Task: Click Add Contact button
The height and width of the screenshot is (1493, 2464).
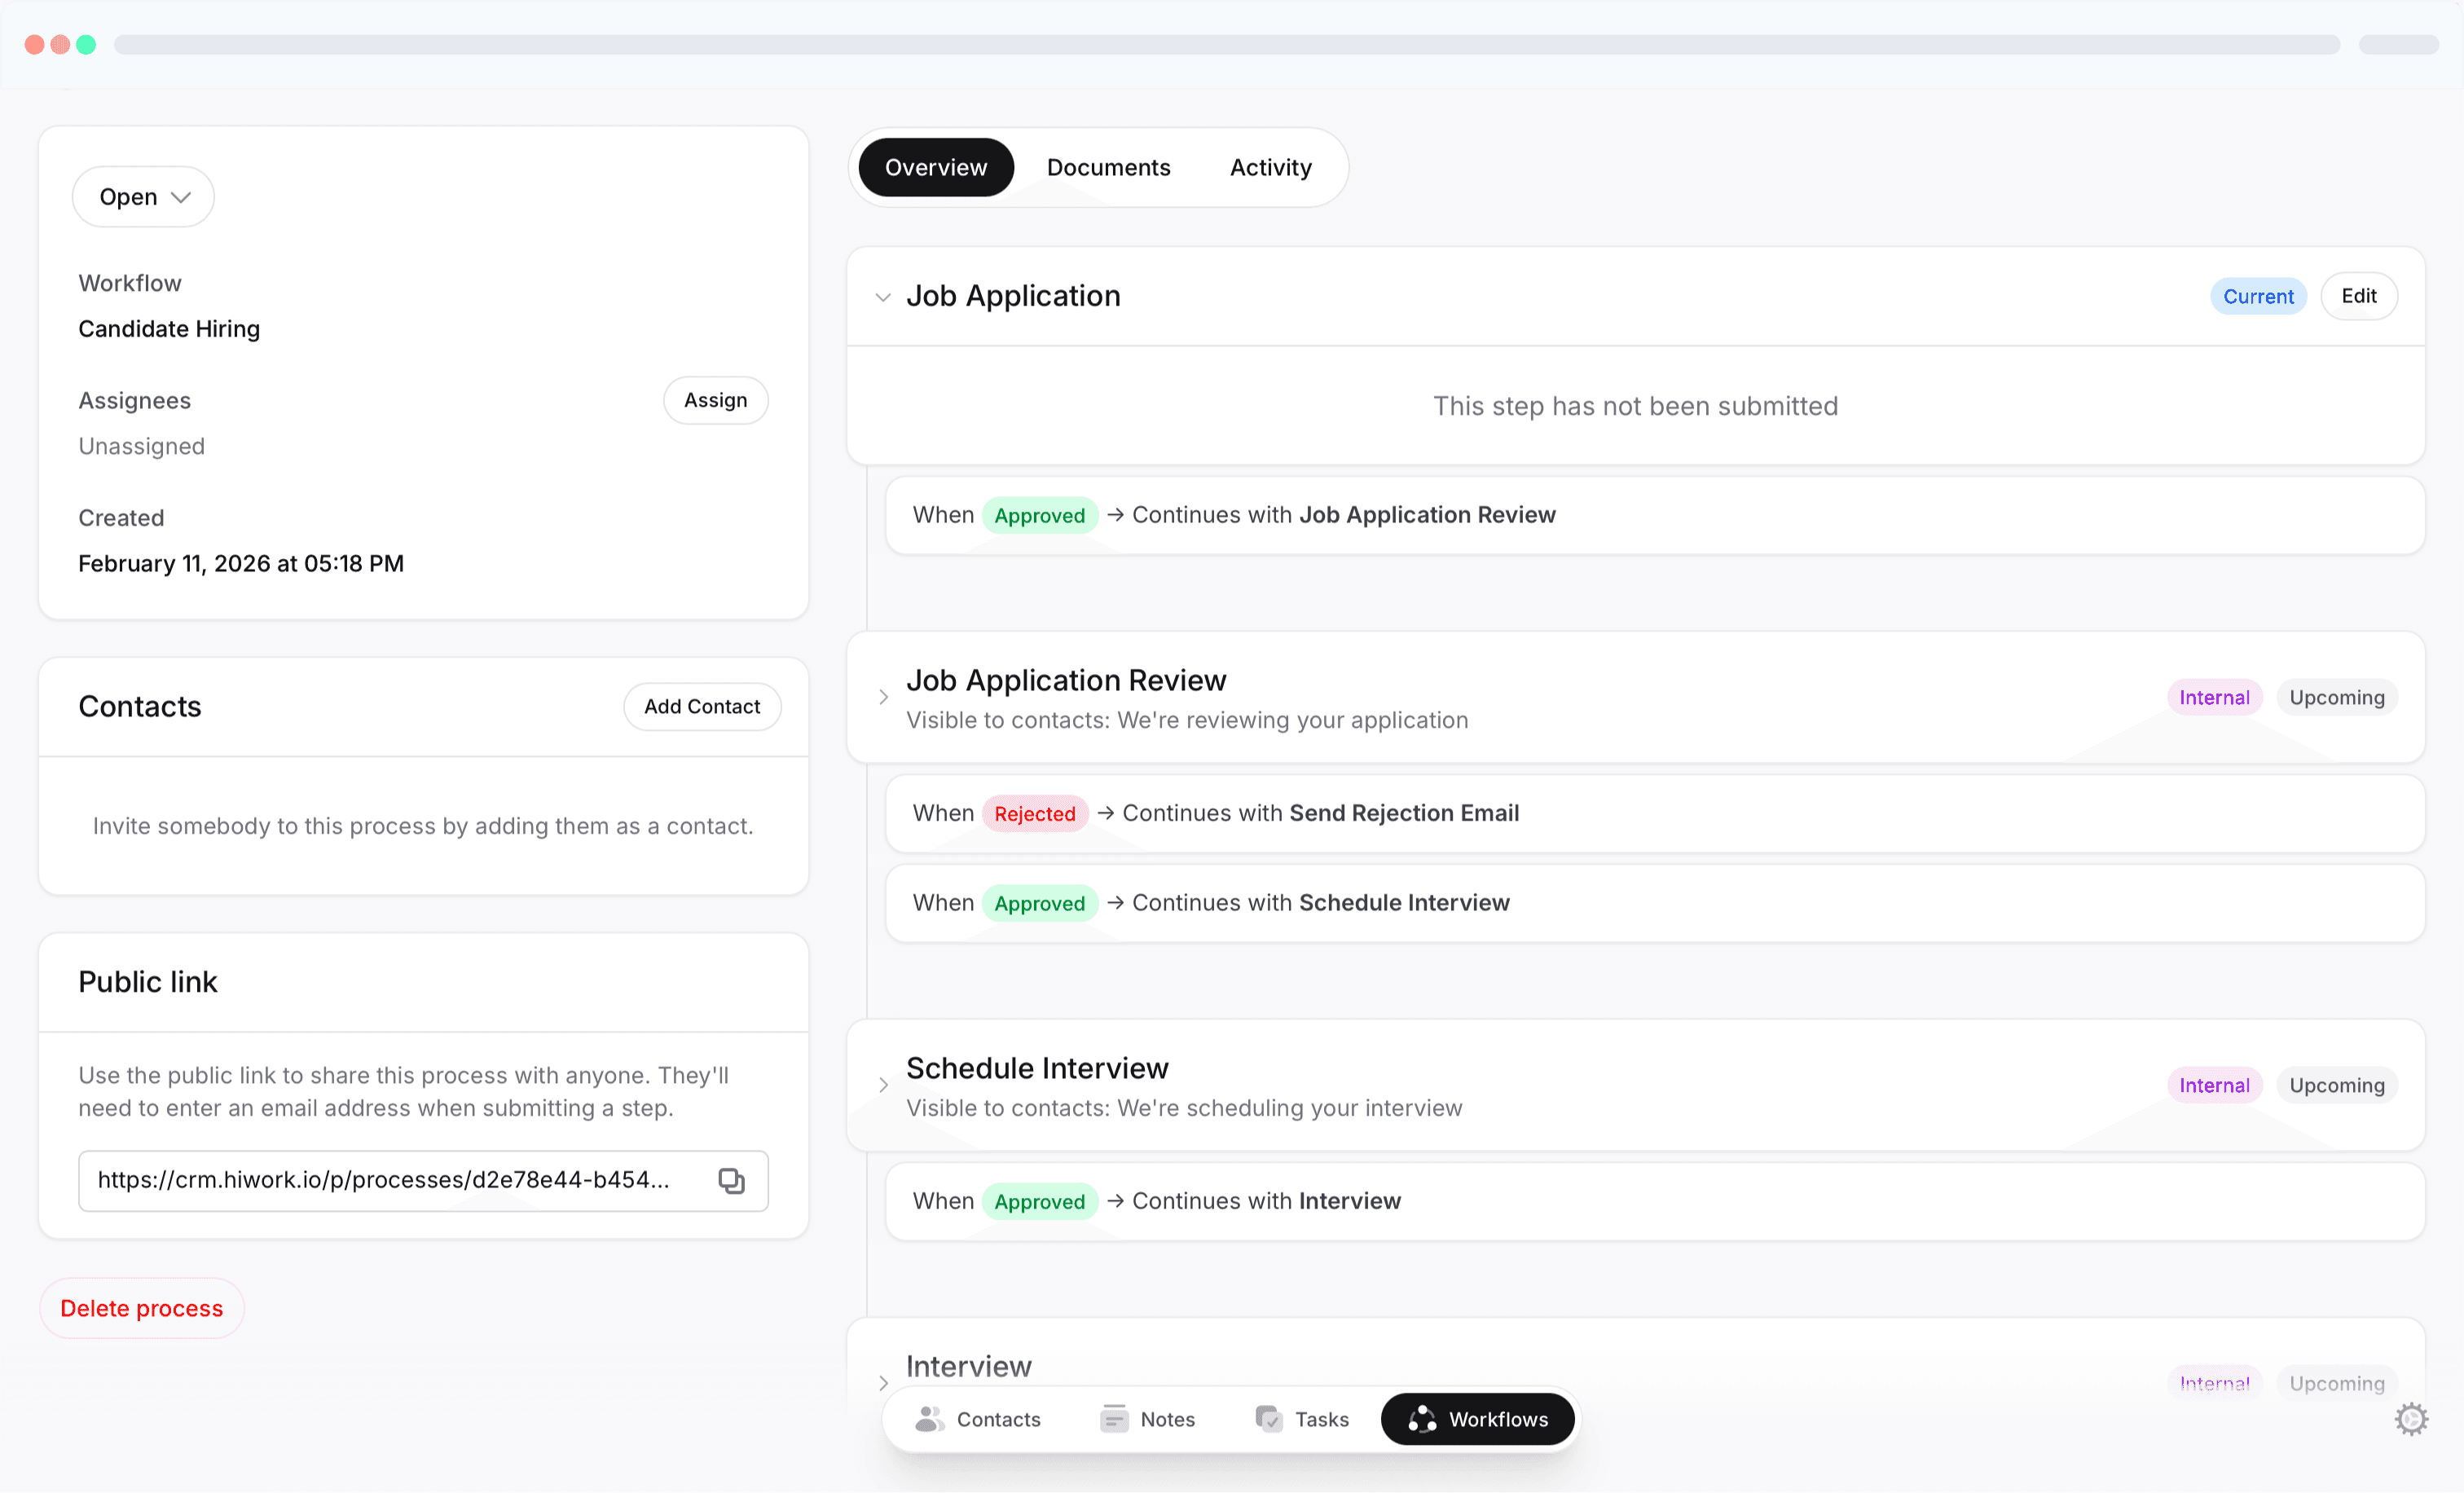Action: point(702,706)
